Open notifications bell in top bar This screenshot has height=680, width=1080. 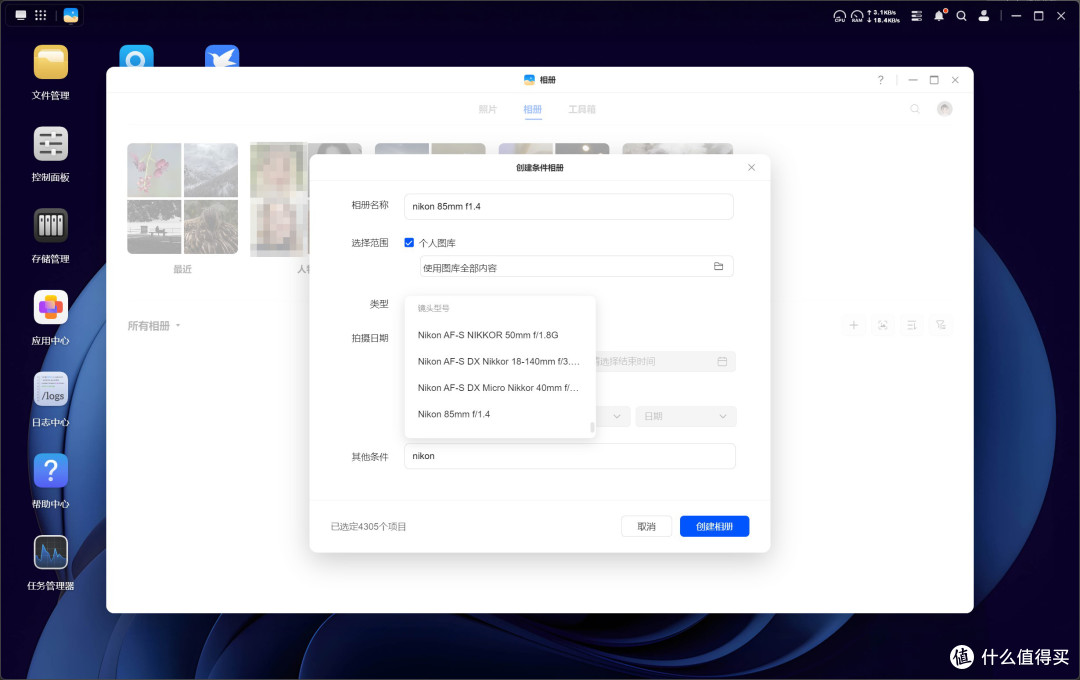pos(939,15)
